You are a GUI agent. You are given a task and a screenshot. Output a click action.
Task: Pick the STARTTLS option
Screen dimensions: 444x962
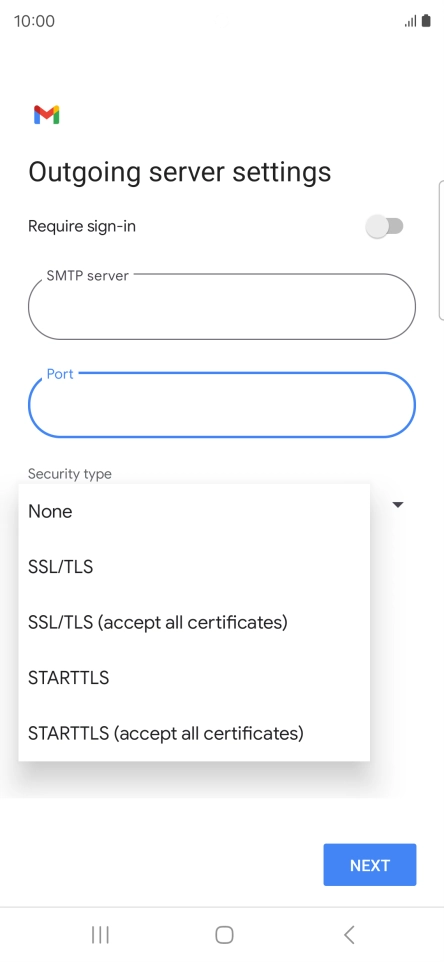click(194, 678)
